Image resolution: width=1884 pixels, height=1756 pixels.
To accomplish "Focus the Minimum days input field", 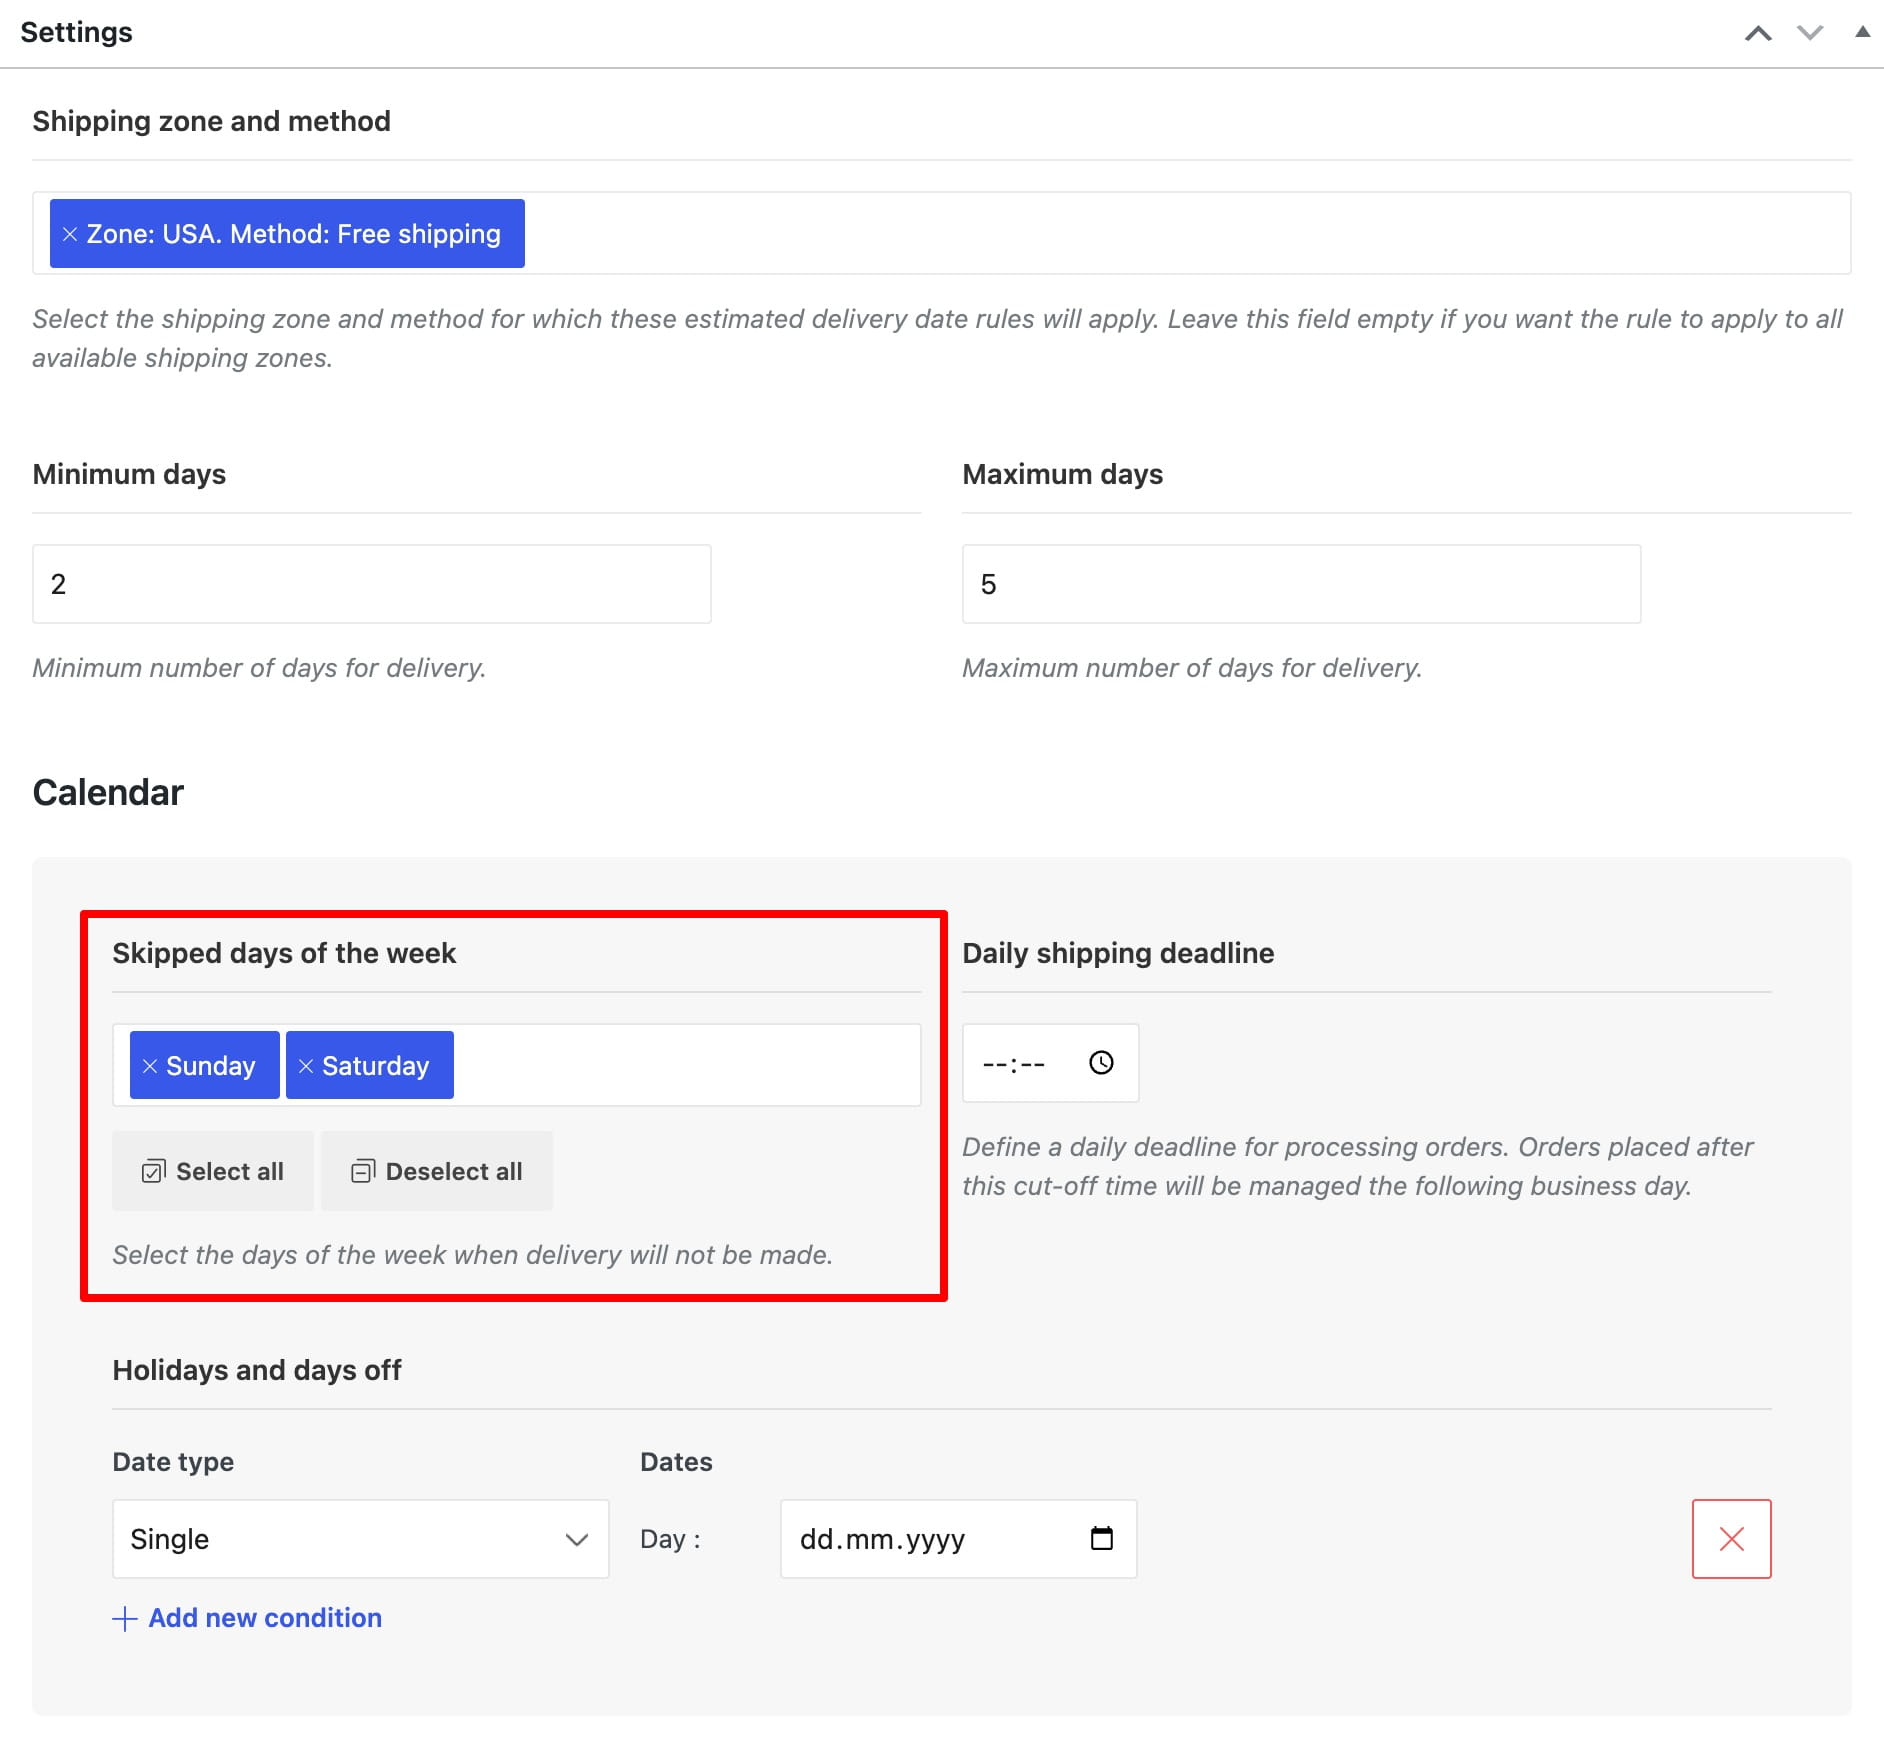I will 372,584.
